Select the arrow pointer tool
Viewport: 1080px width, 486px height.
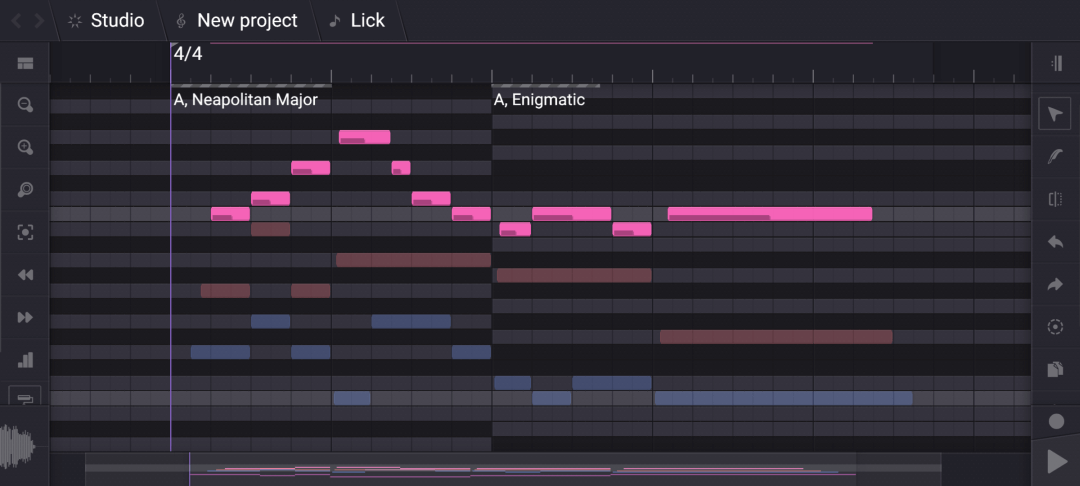[x=1055, y=114]
